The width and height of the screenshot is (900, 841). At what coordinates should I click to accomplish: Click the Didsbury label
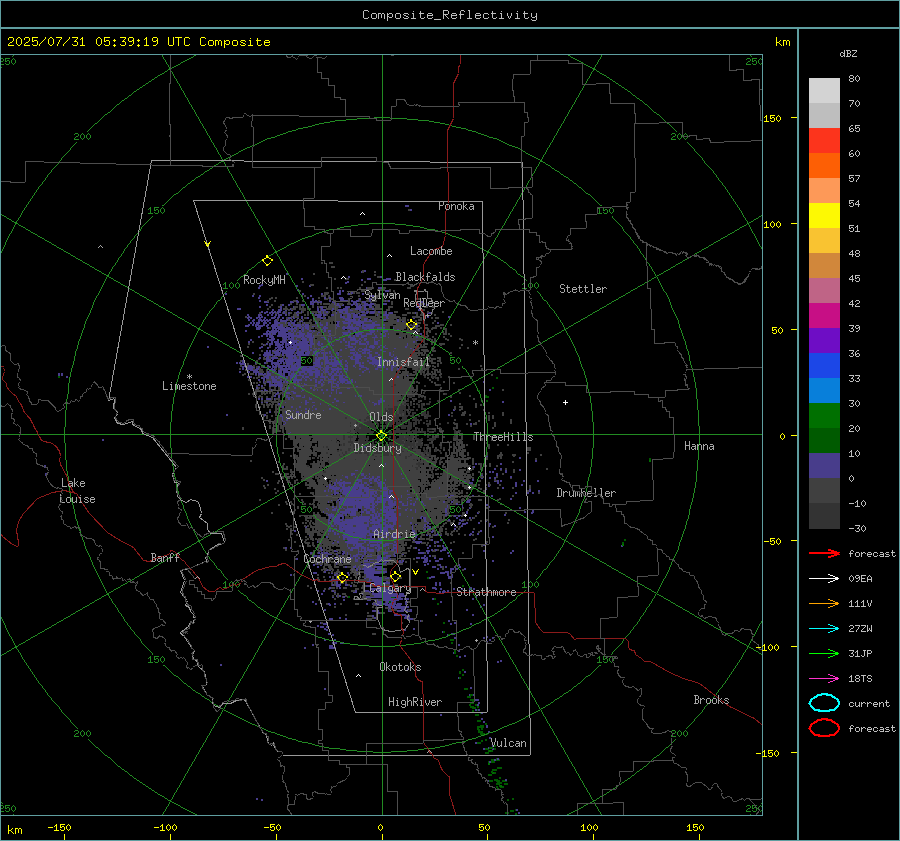click(x=377, y=448)
